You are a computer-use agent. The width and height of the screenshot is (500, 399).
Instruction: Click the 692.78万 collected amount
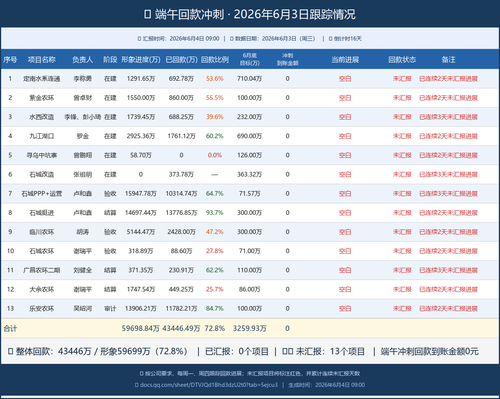[181, 79]
